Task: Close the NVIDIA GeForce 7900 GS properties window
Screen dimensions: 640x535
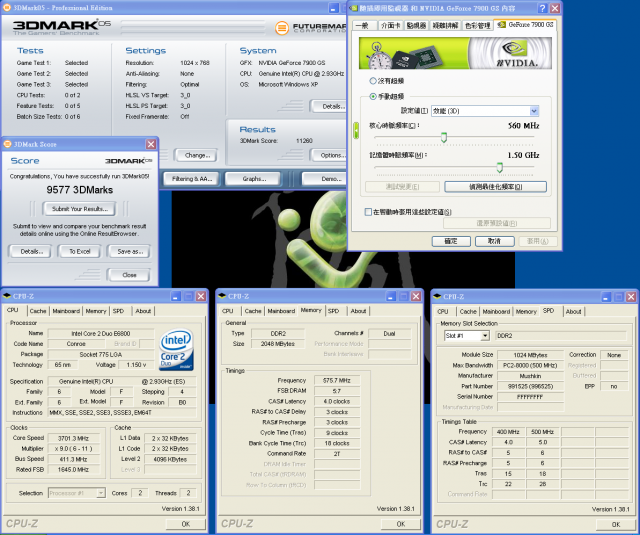Action: pos(555,8)
